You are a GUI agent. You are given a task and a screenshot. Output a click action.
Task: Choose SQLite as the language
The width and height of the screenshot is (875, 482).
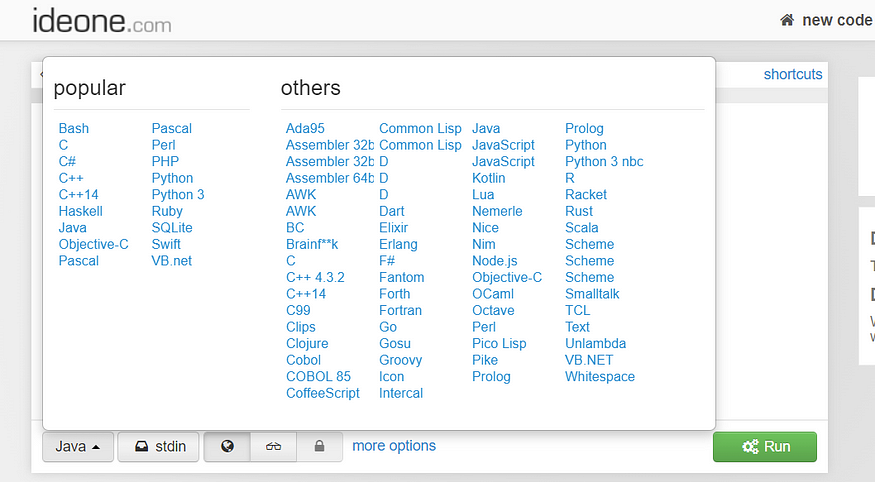172,228
